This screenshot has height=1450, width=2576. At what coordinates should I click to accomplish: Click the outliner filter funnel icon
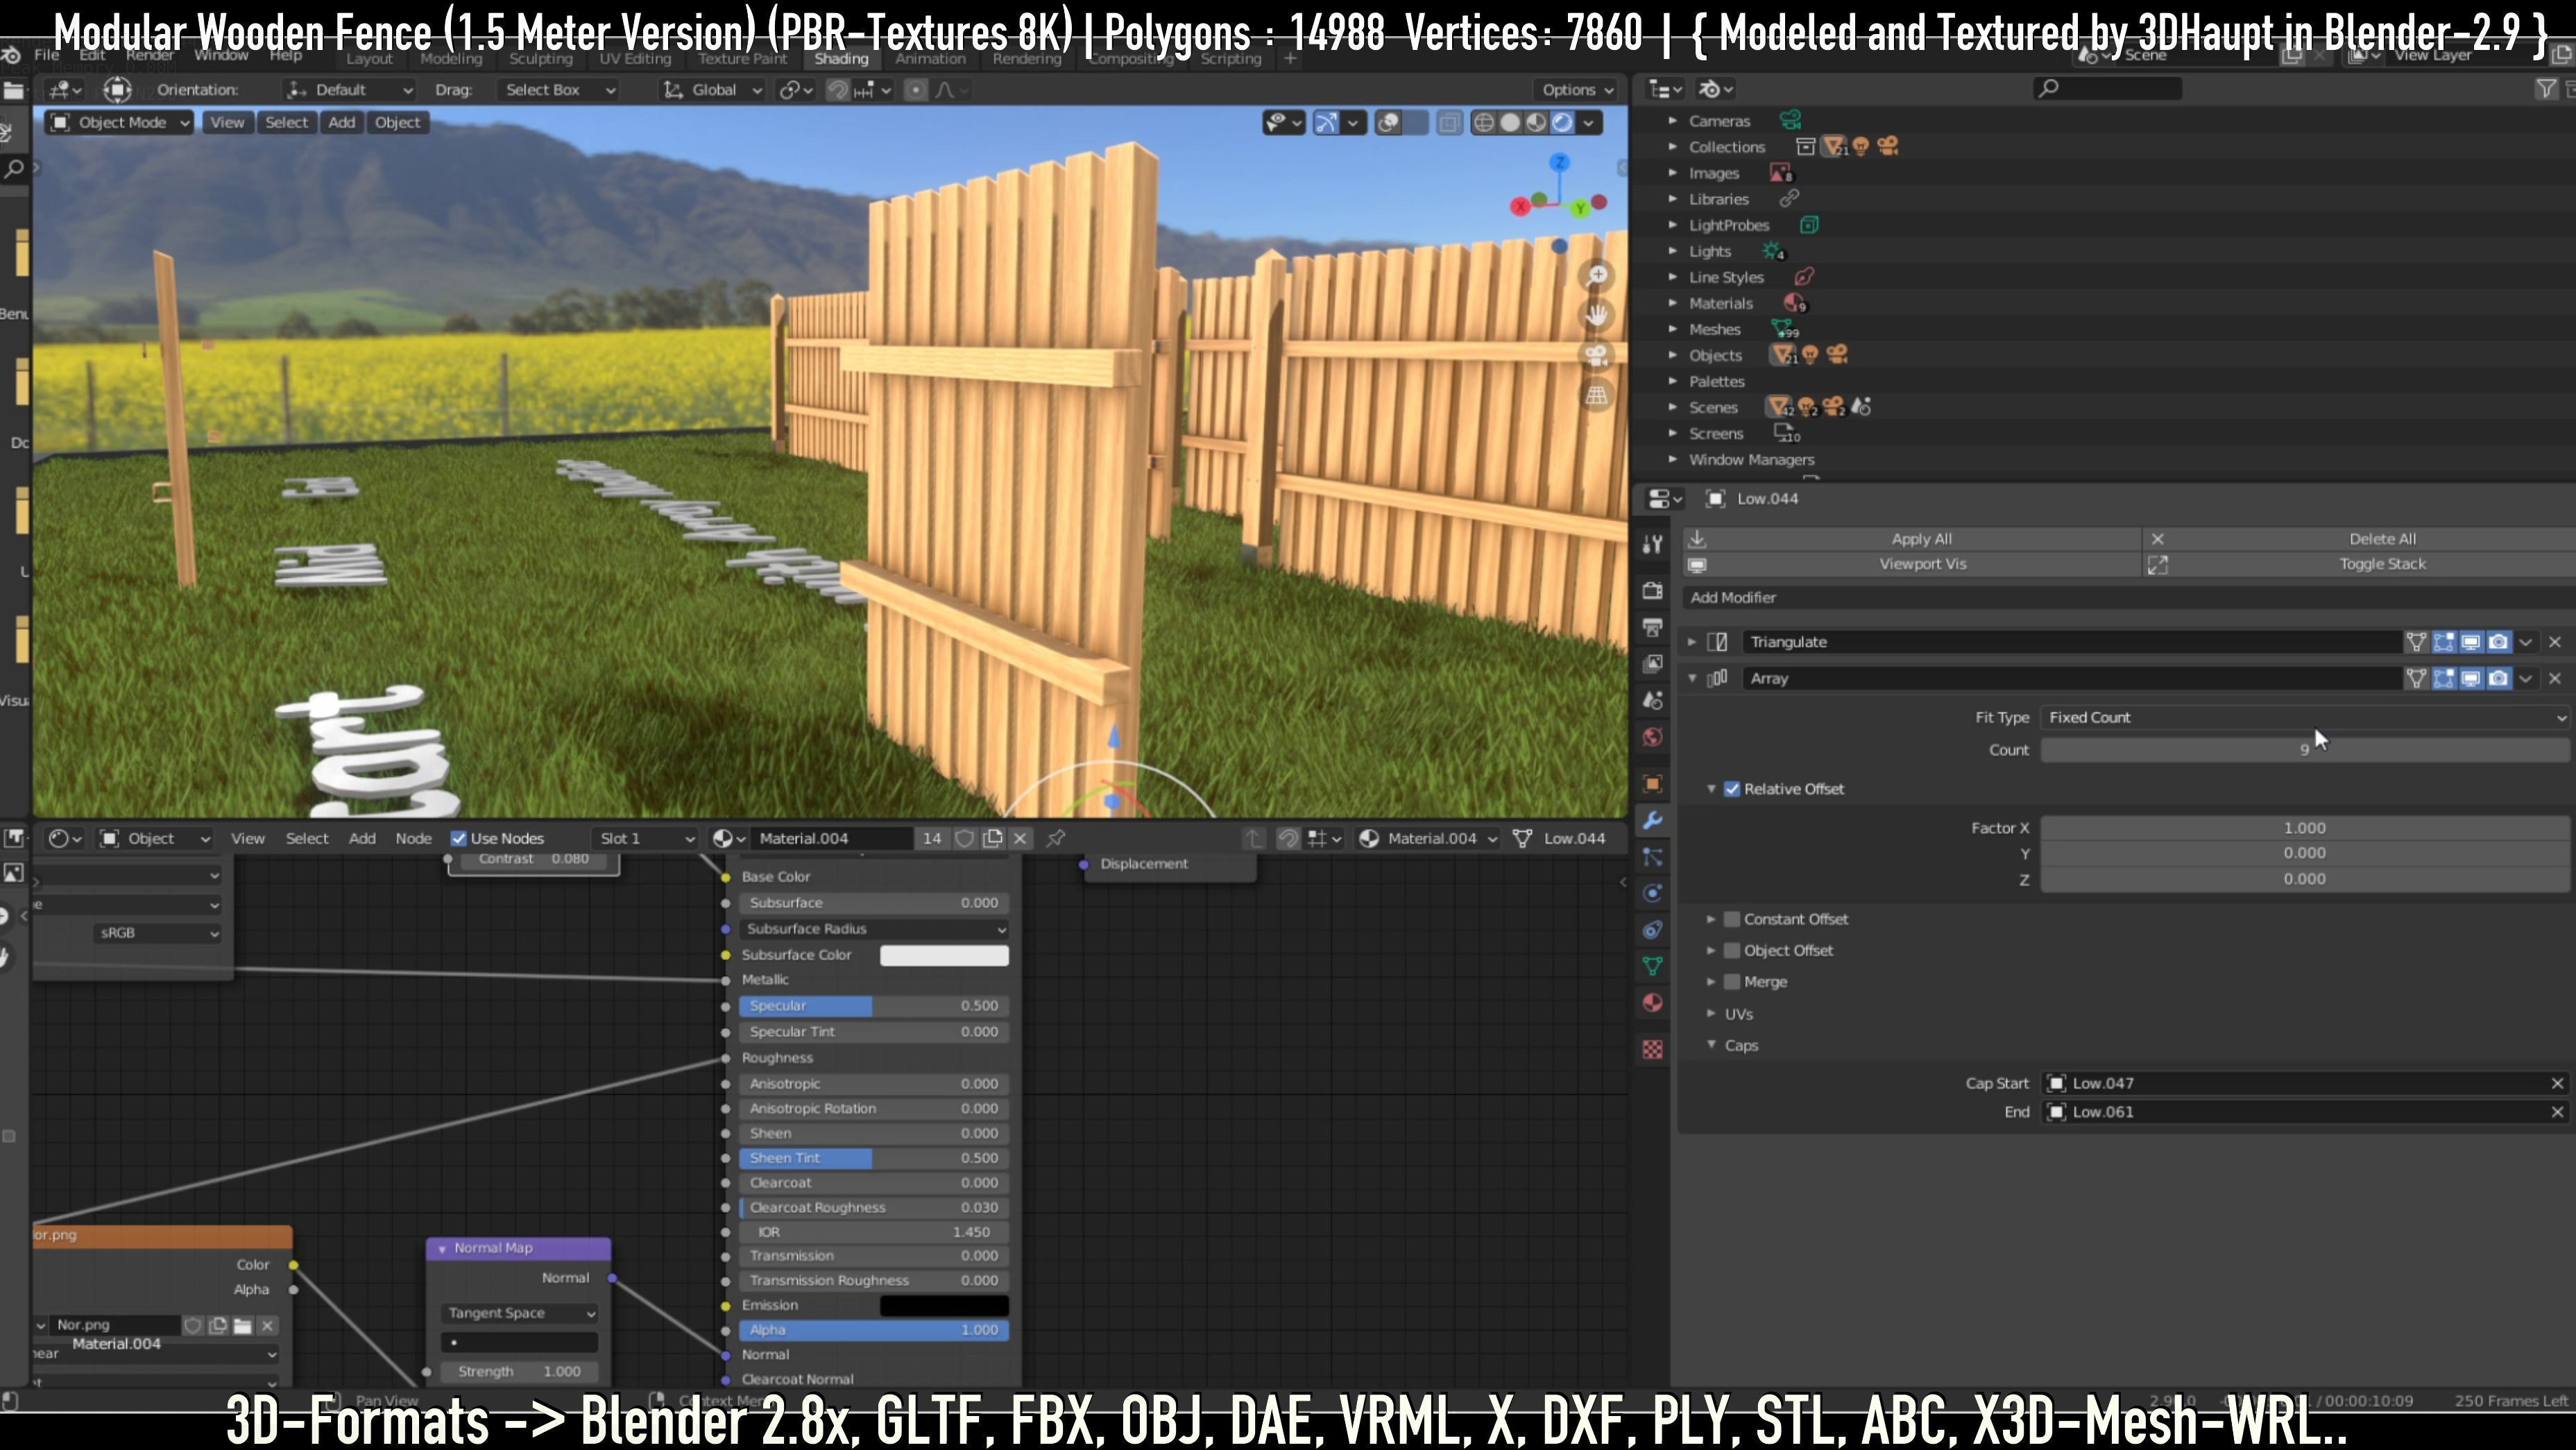point(2546,89)
